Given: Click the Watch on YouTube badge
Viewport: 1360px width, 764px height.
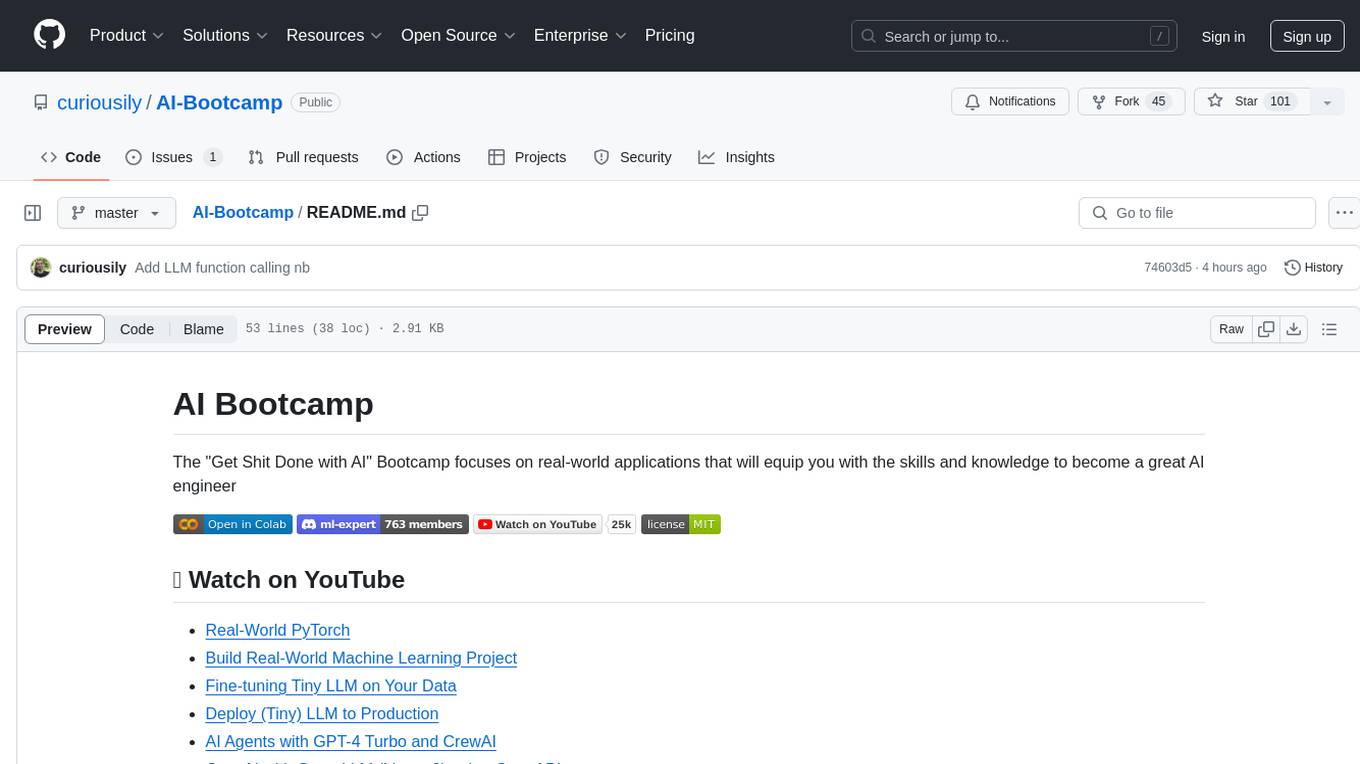Looking at the screenshot, I should point(537,524).
